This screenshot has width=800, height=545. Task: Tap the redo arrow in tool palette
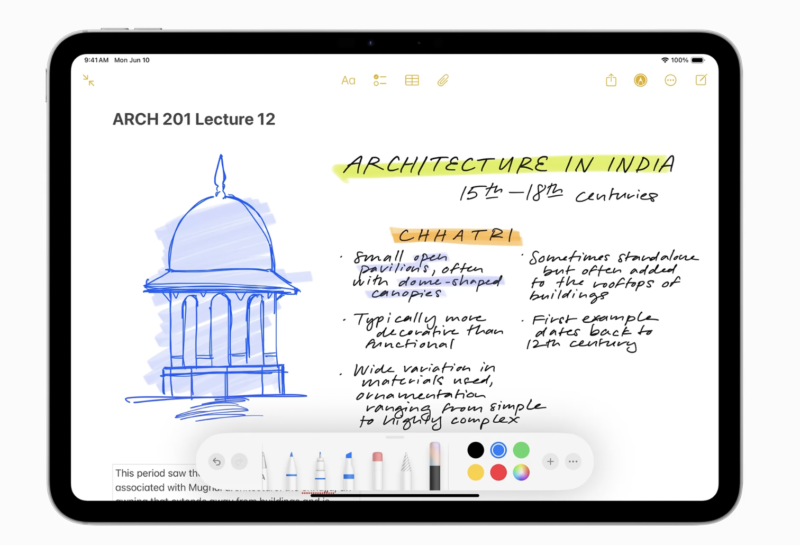coord(239,461)
